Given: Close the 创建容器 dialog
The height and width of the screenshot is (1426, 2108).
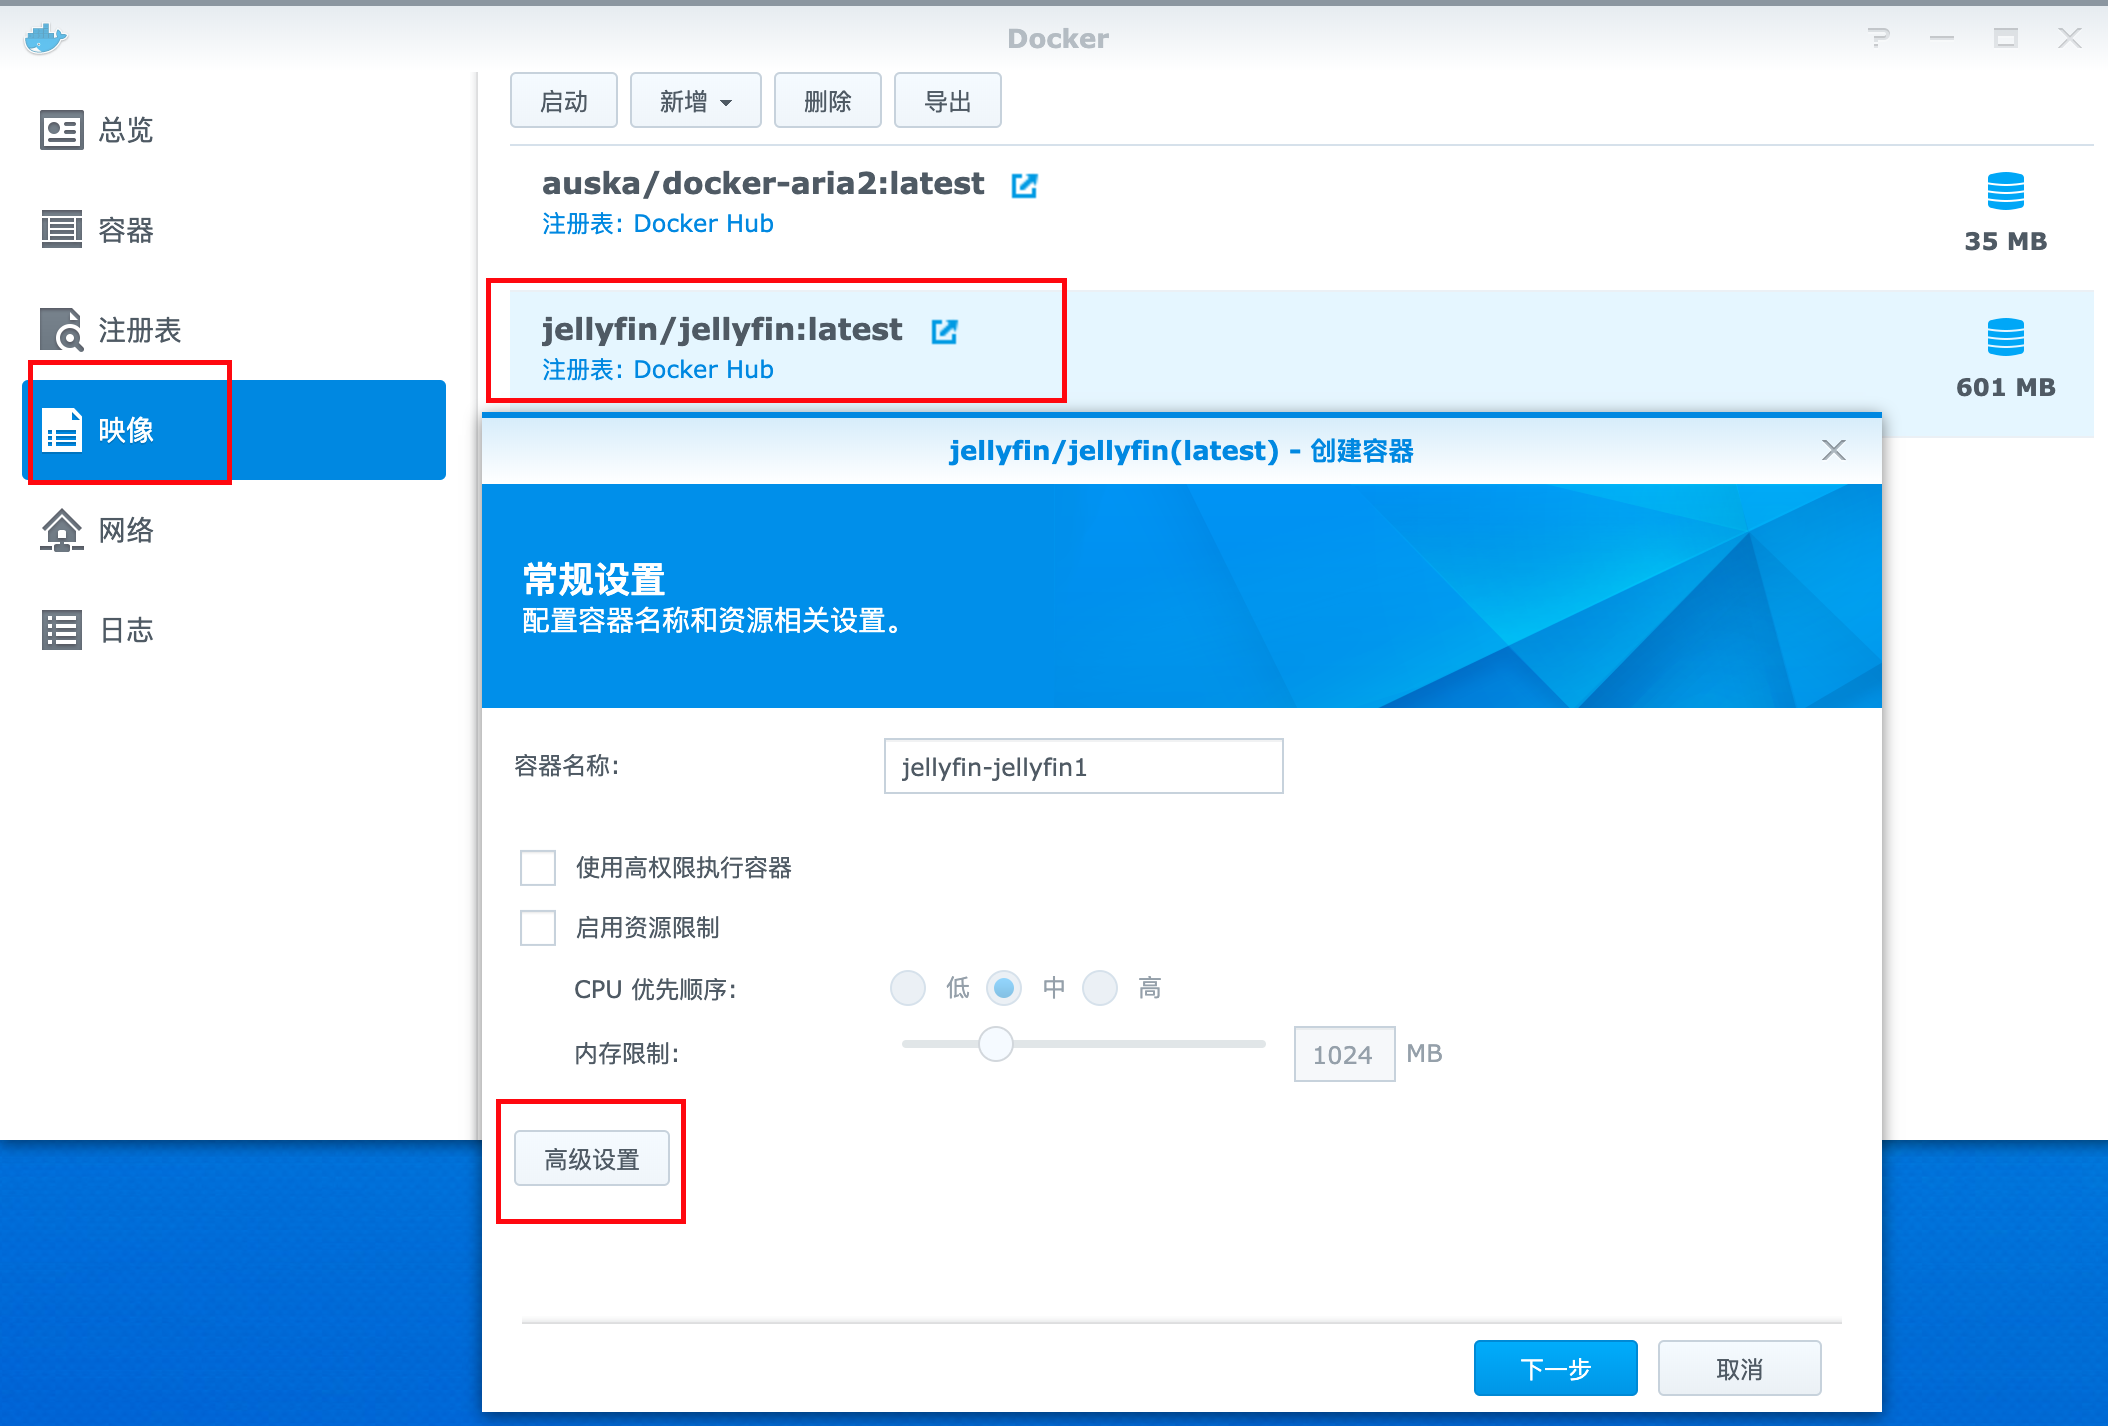Looking at the screenshot, I should pos(1834,450).
